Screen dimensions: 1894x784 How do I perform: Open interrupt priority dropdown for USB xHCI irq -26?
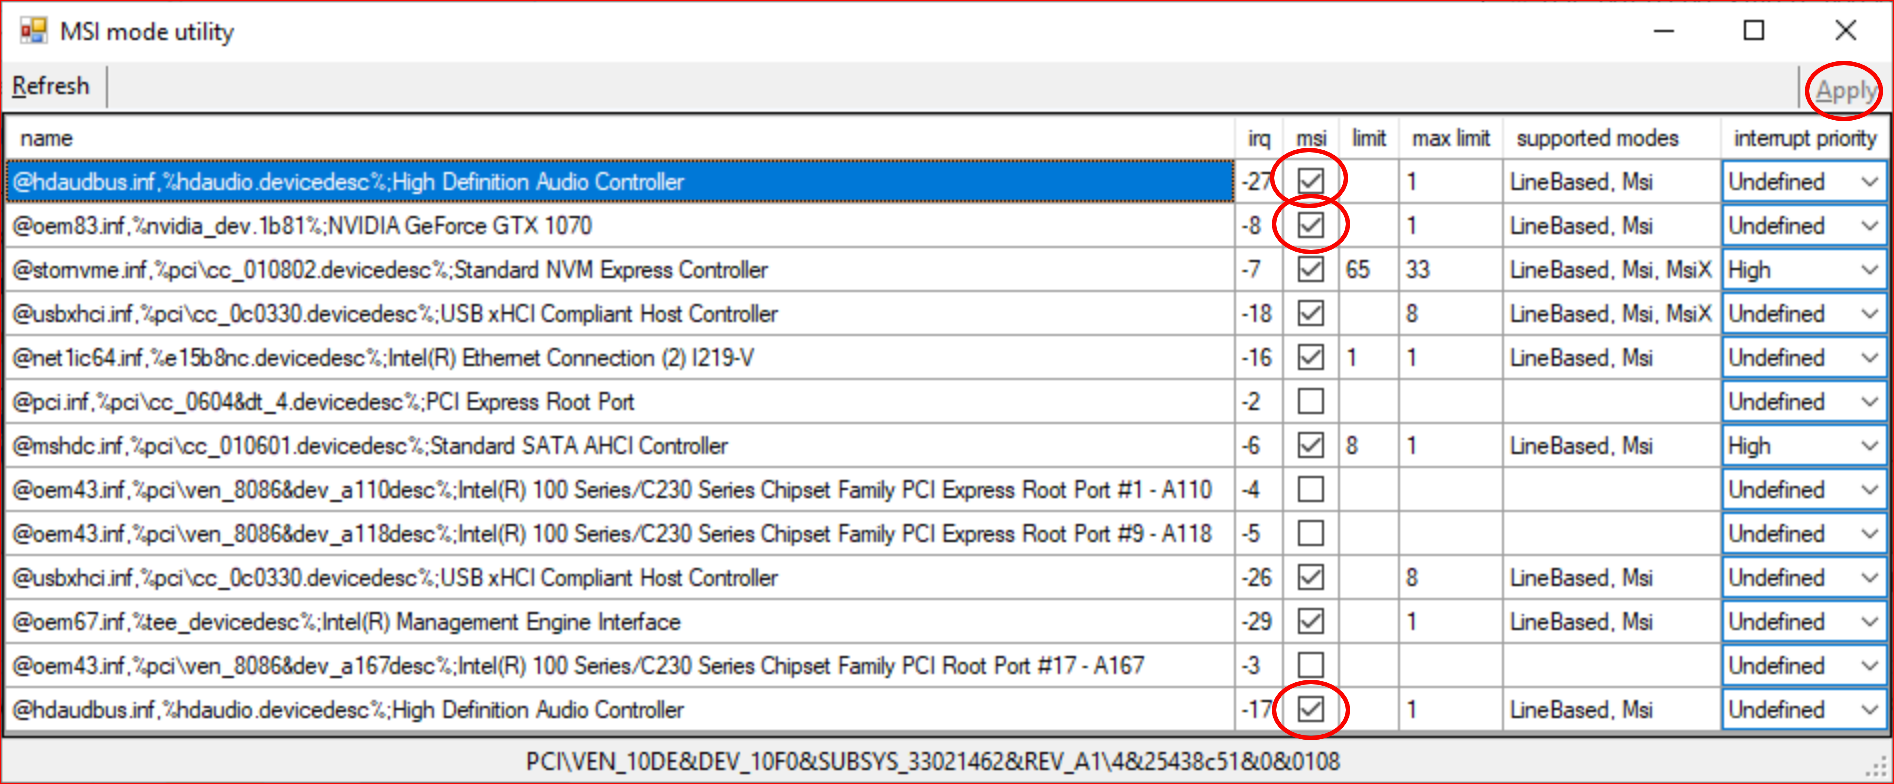1804,578
